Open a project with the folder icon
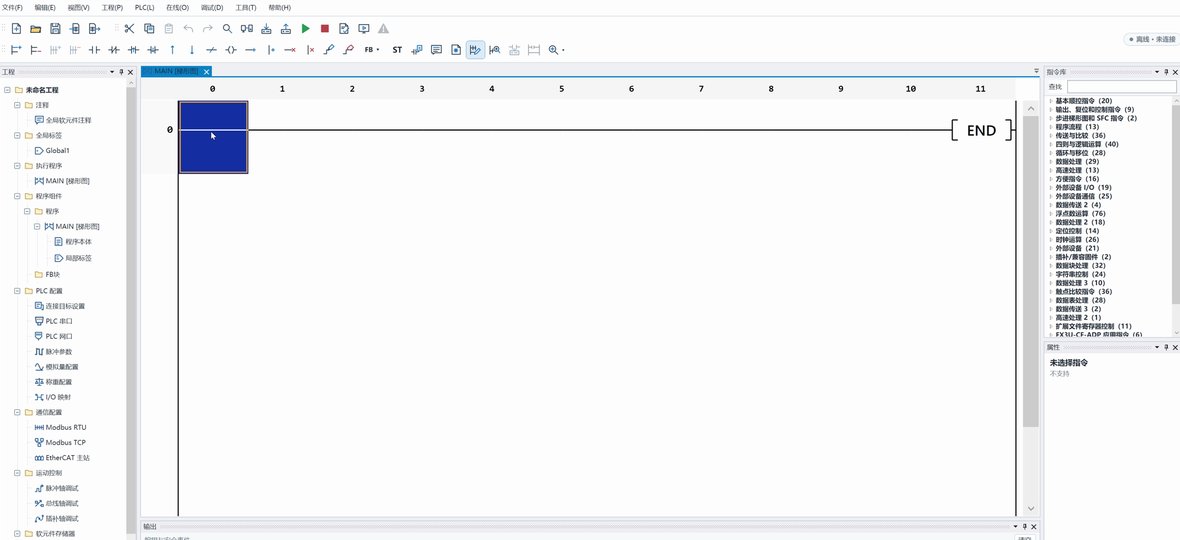1180x540 pixels. coord(35,29)
